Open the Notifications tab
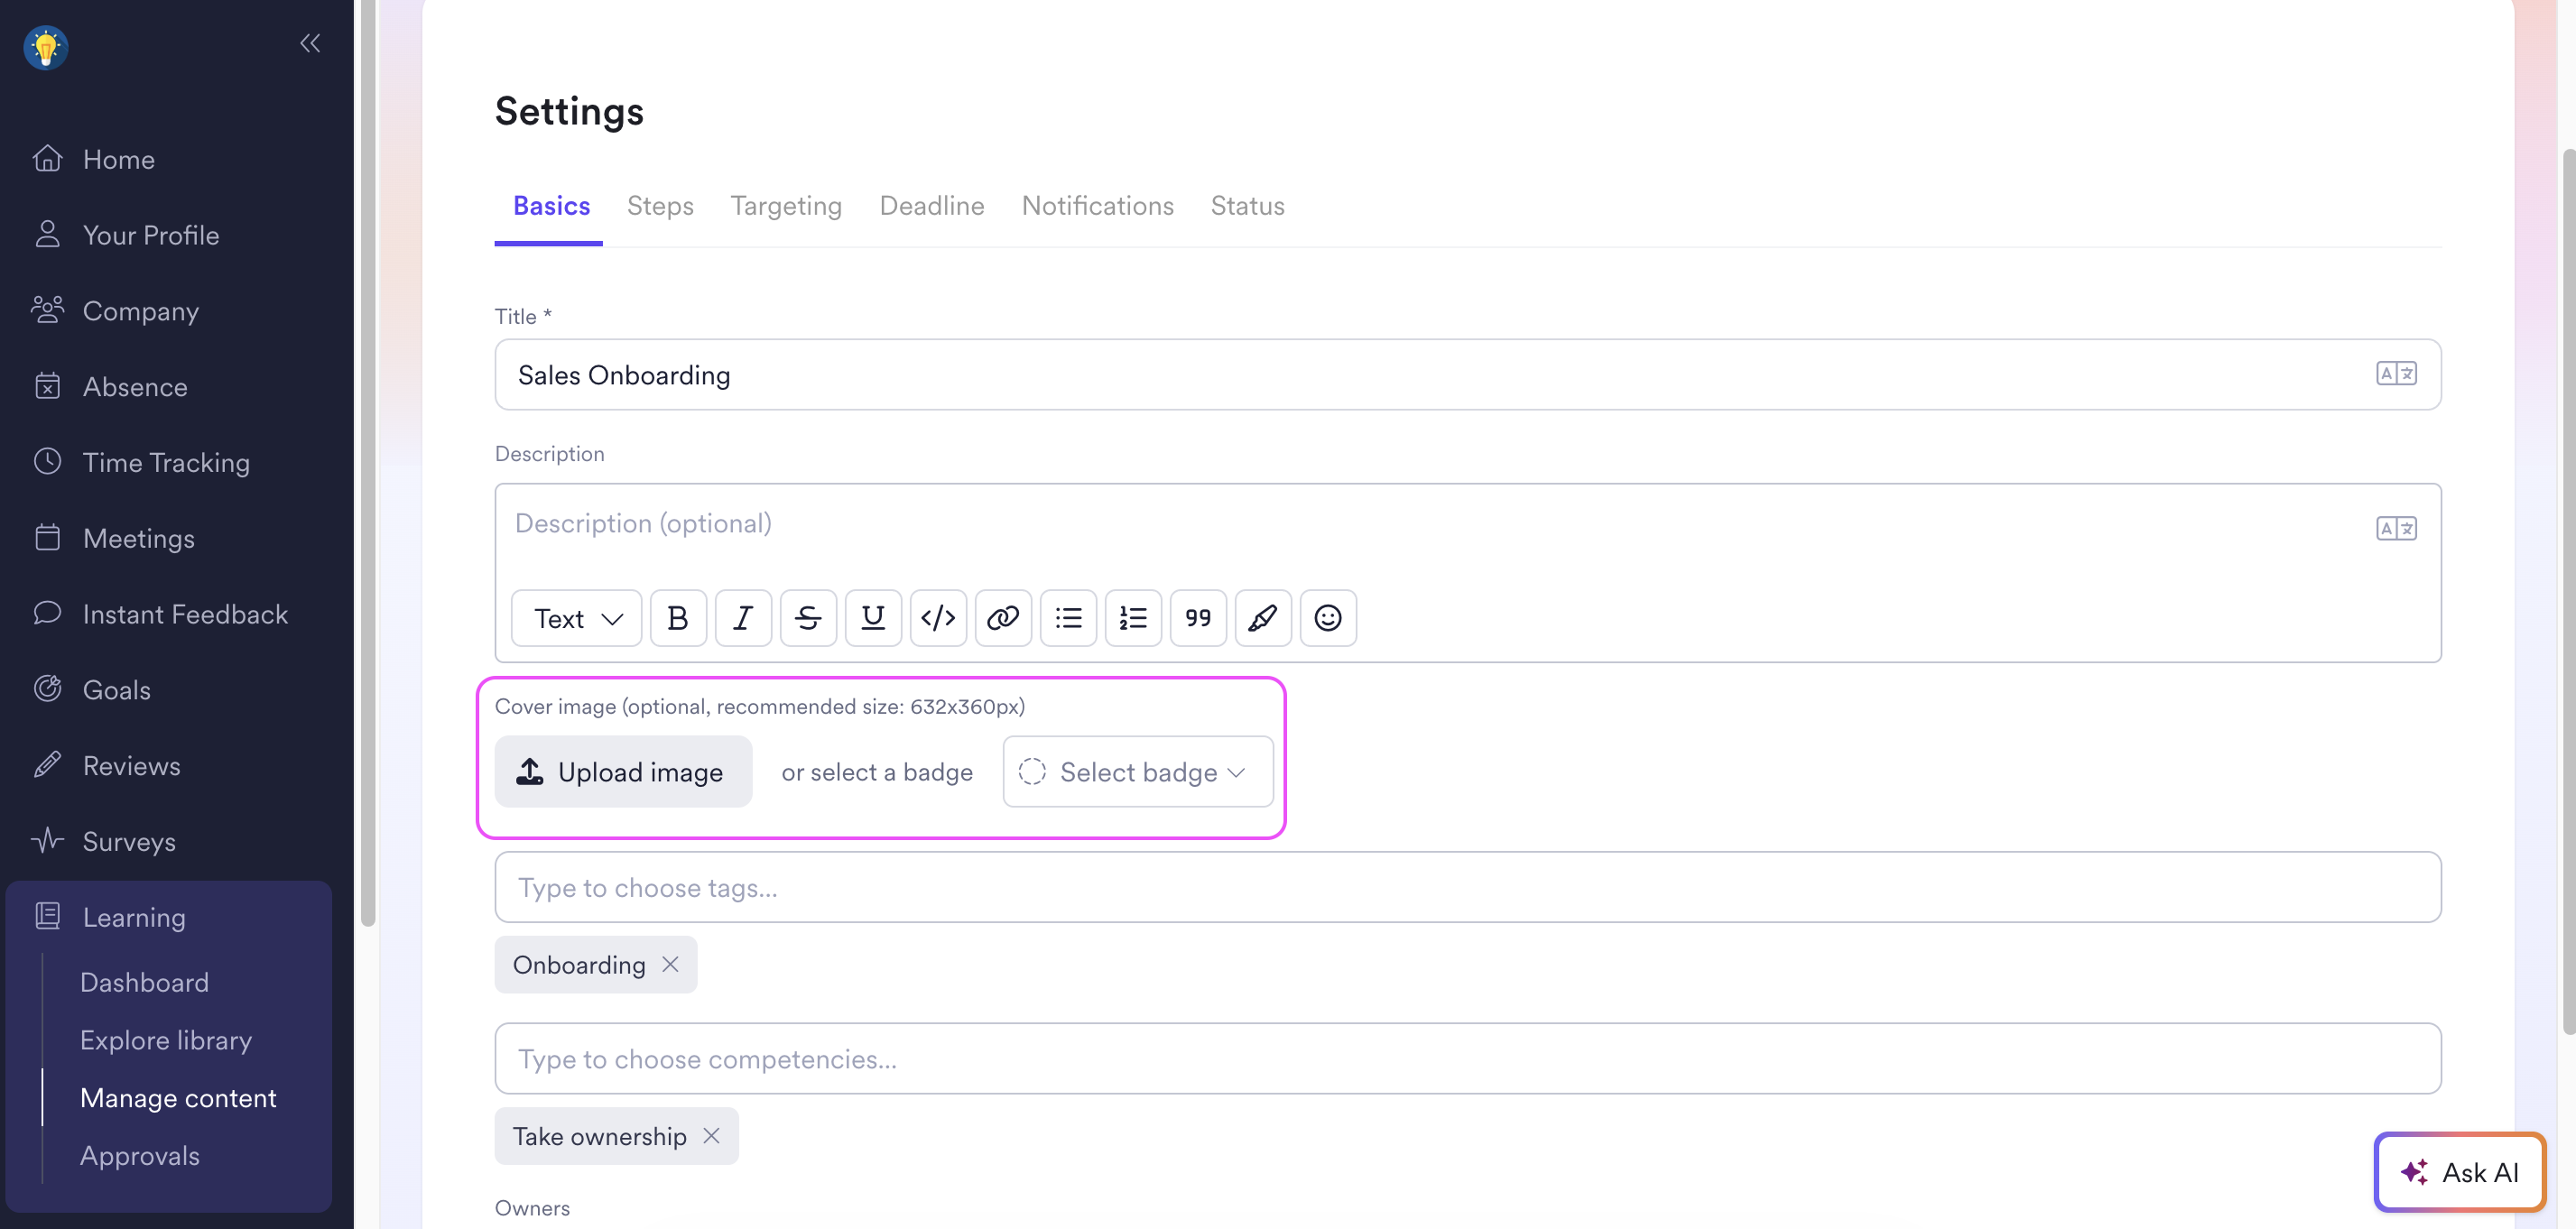Image resolution: width=2576 pixels, height=1229 pixels. pos(1097,206)
